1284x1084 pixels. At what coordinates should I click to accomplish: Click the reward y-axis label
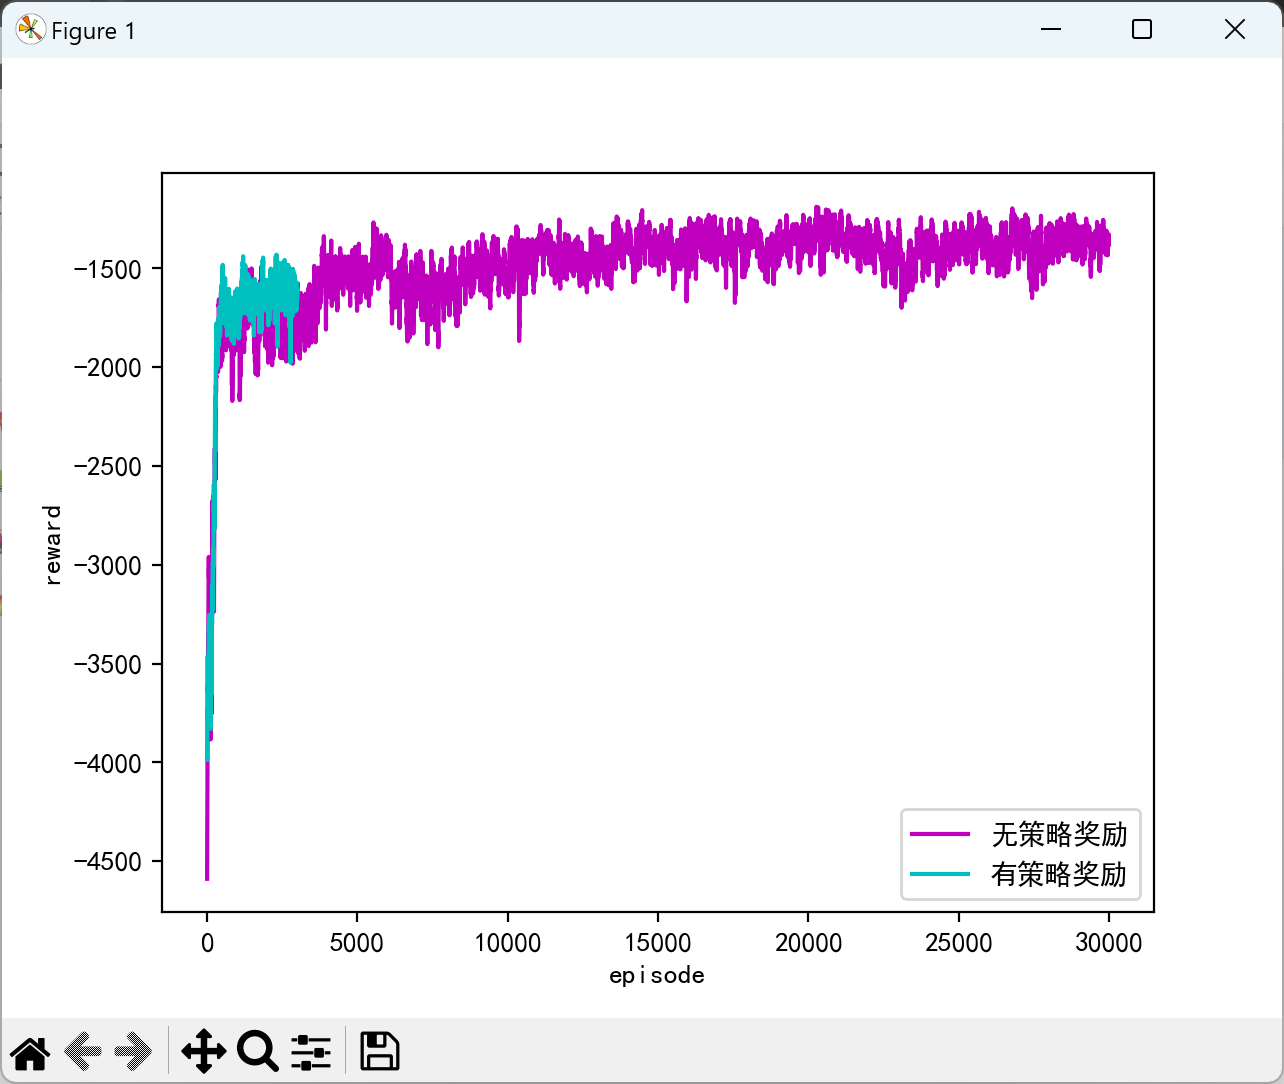pos(53,544)
